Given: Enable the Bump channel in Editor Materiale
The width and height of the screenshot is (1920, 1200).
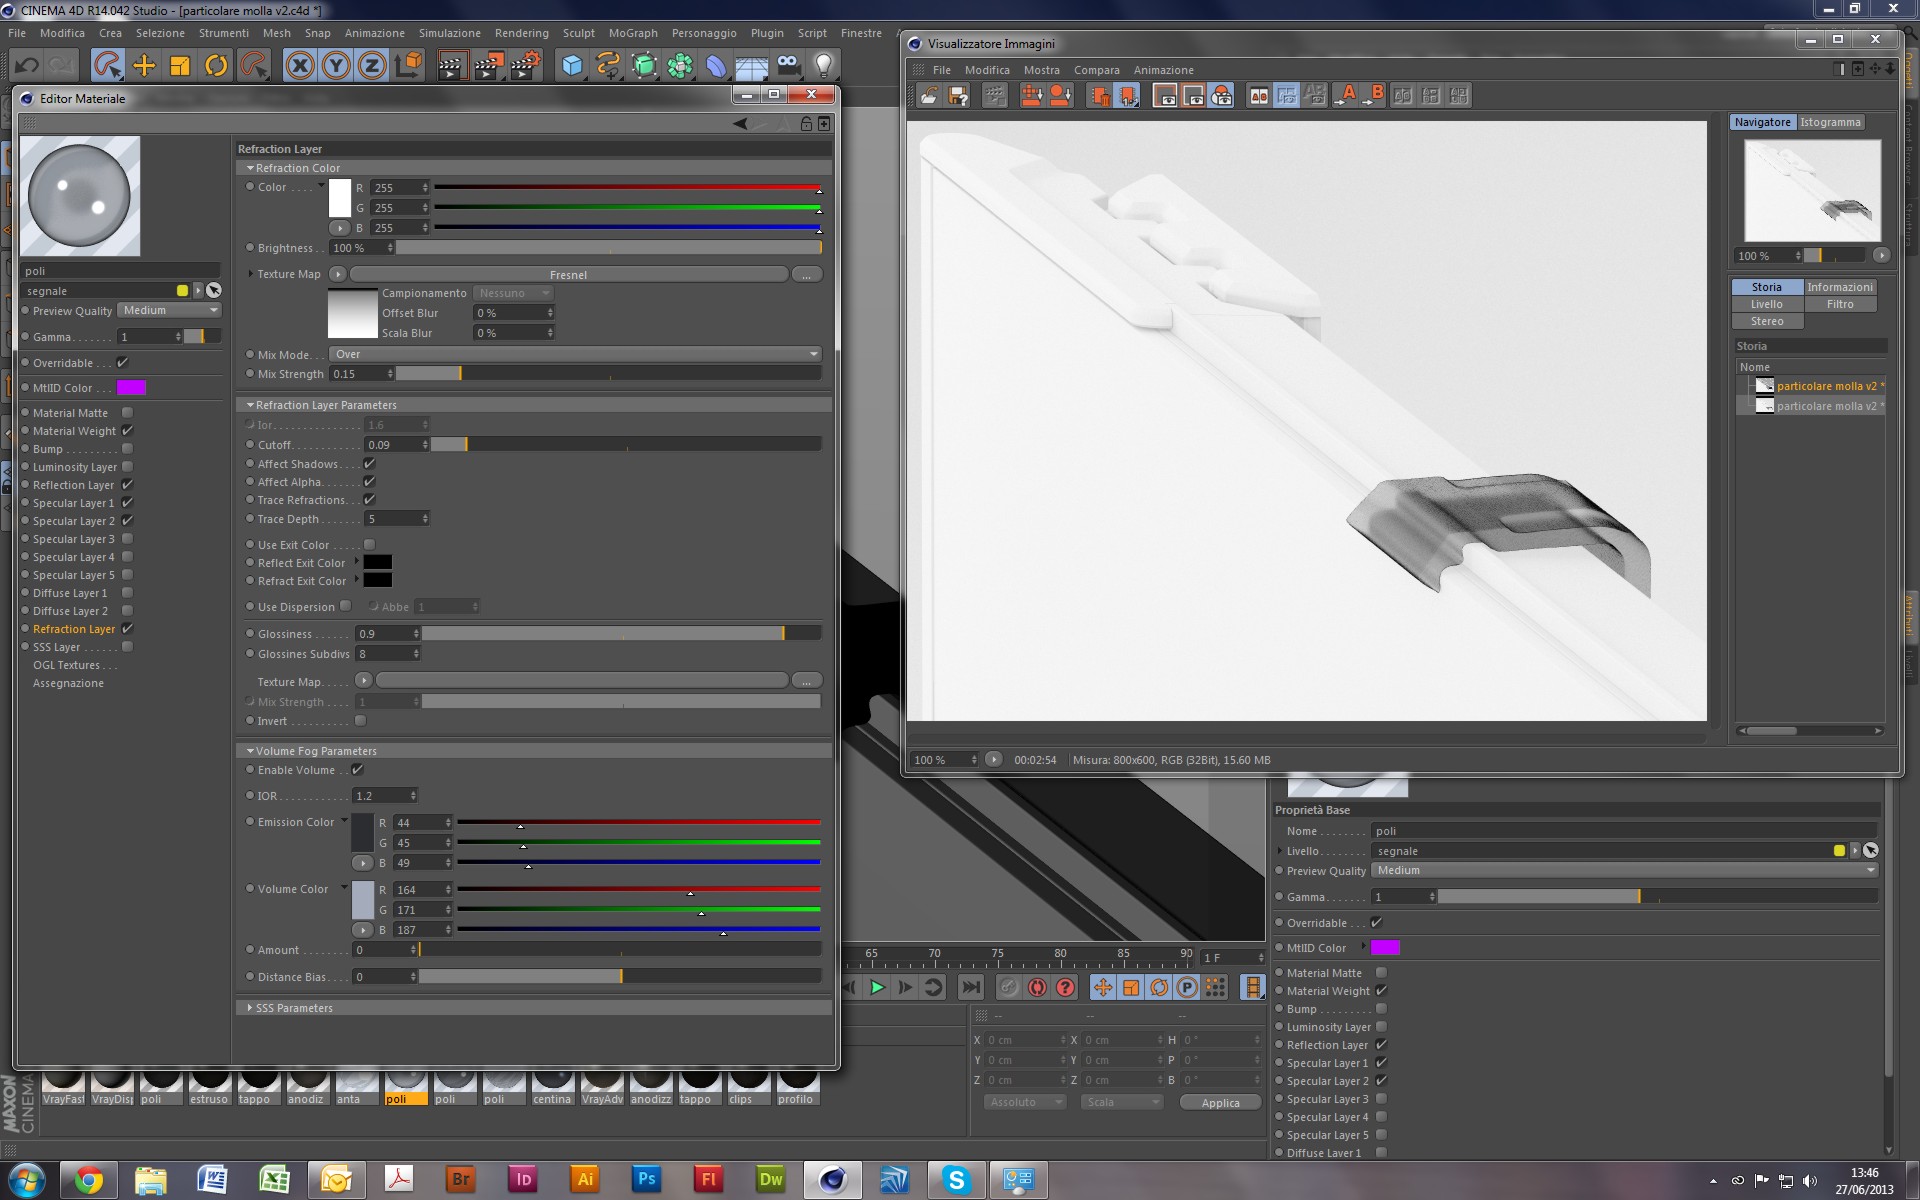Looking at the screenshot, I should tap(127, 449).
